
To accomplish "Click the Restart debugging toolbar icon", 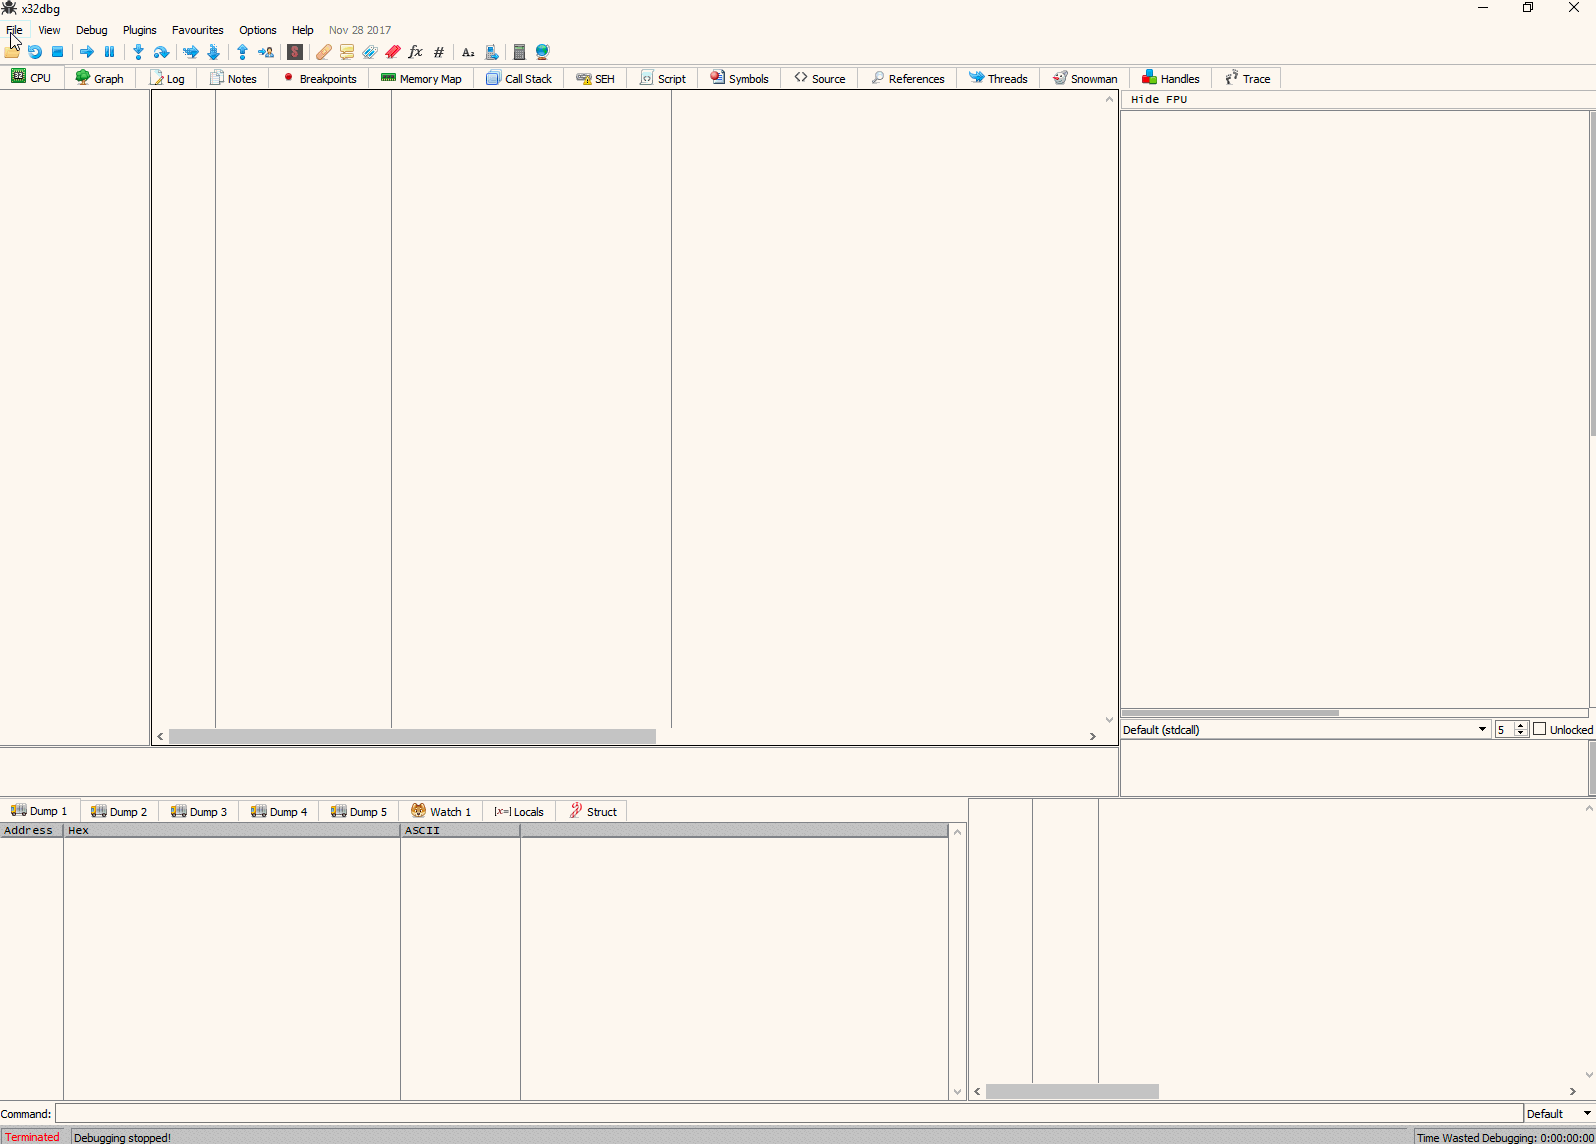I will click(35, 52).
